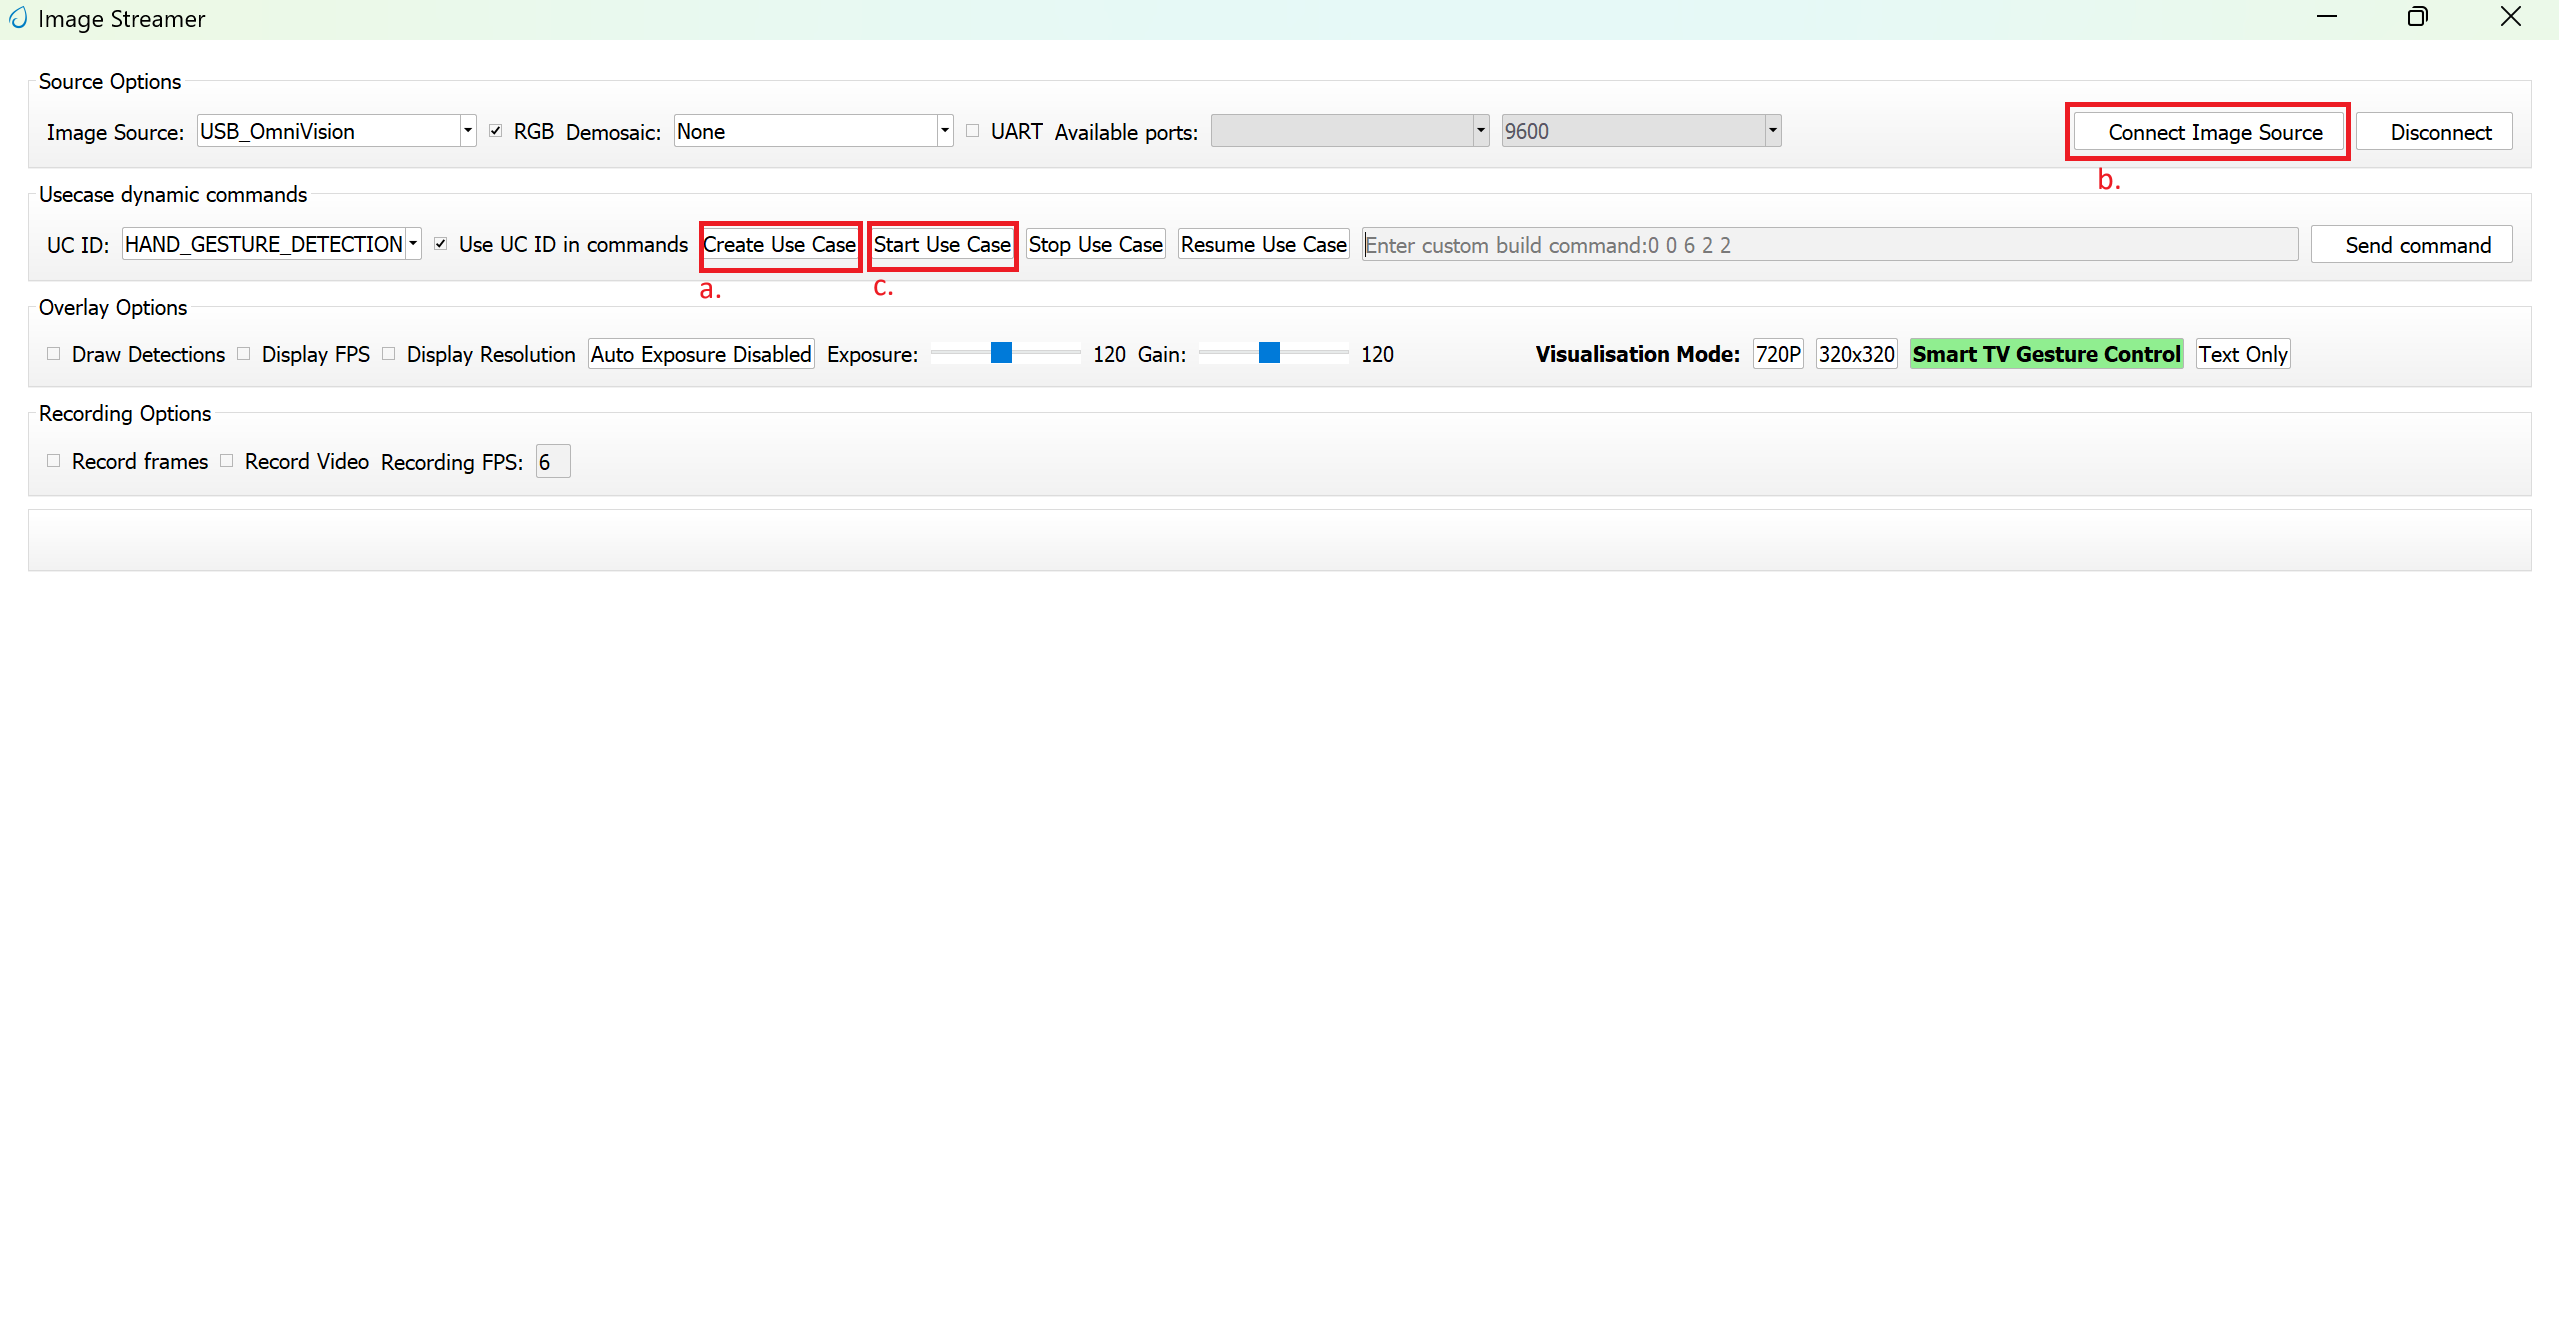This screenshot has height=1335, width=2559.
Task: Expand the Available ports dropdown
Action: [1479, 130]
